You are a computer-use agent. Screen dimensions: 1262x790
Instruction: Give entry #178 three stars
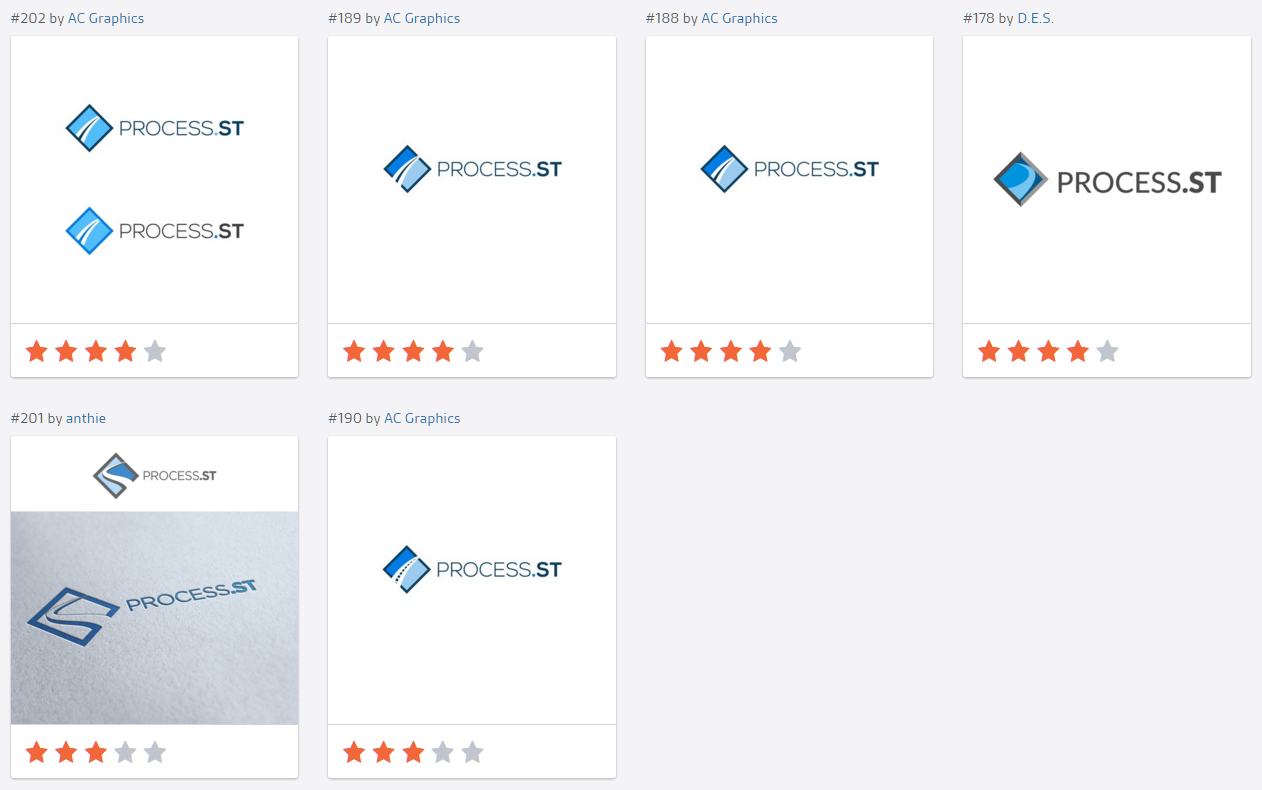tap(1048, 351)
